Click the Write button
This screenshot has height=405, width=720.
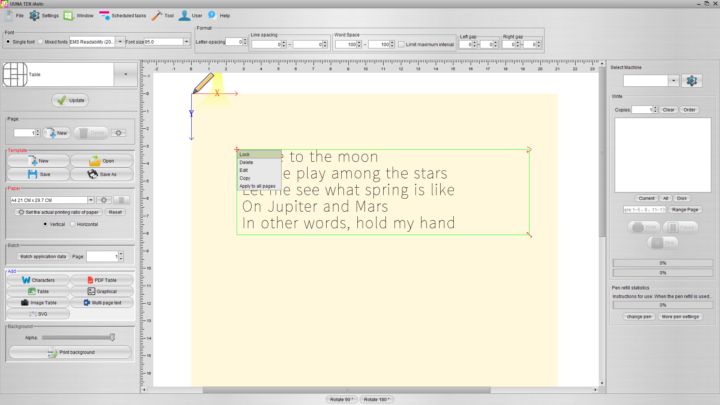[644, 227]
